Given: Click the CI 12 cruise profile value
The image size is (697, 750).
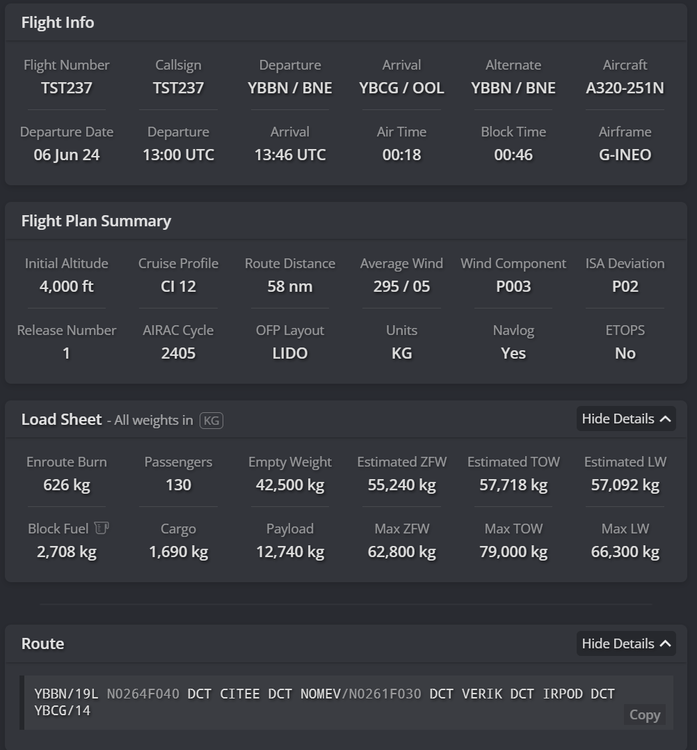Looking at the screenshot, I should [x=178, y=287].
